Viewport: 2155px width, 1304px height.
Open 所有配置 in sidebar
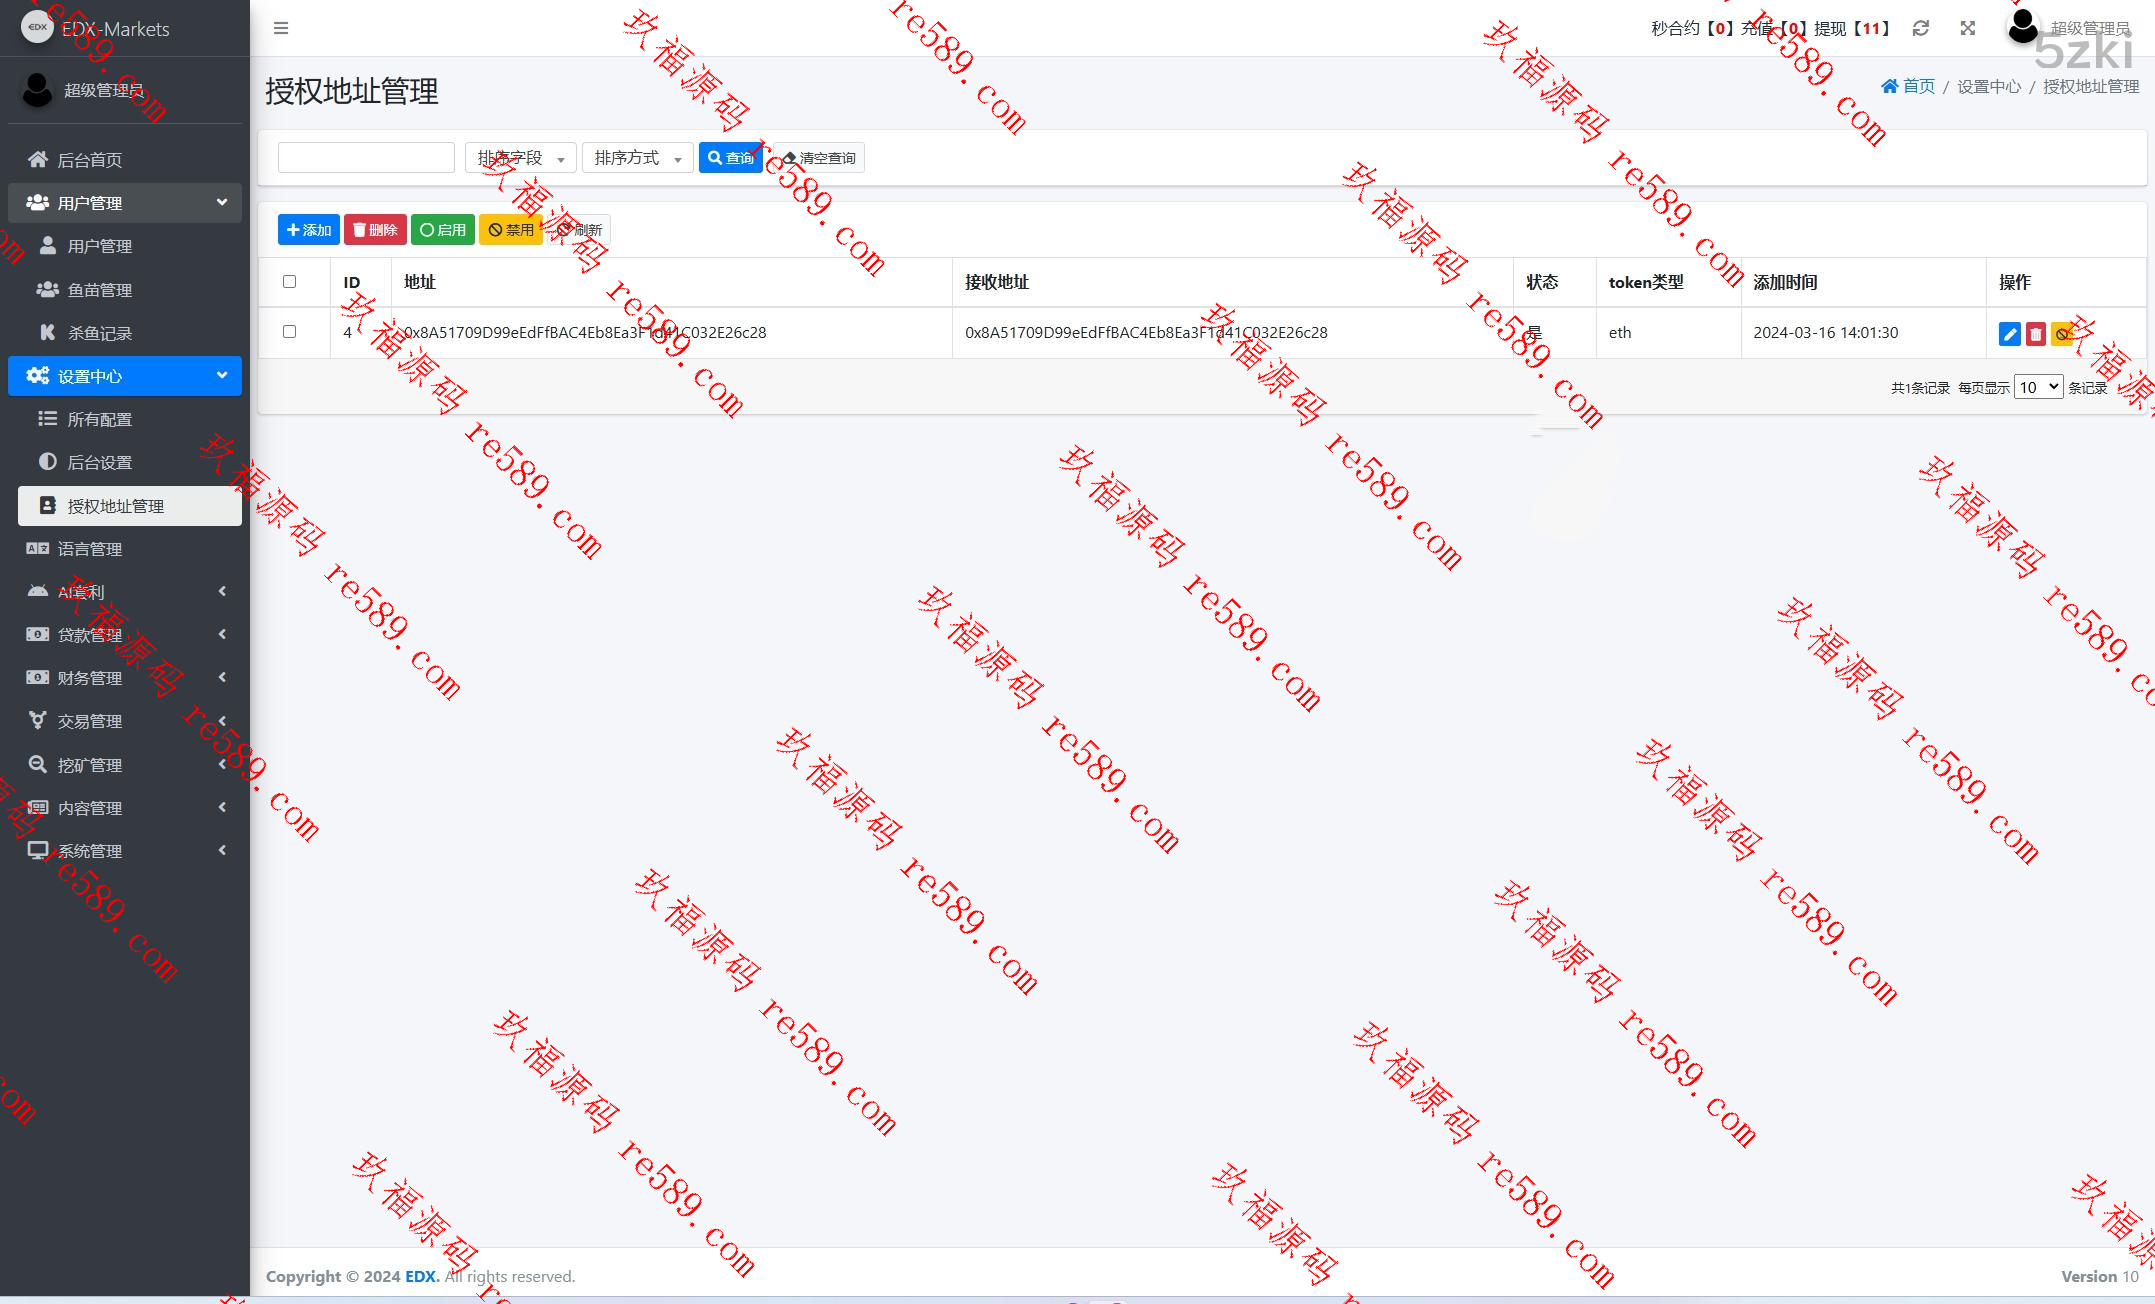point(100,420)
